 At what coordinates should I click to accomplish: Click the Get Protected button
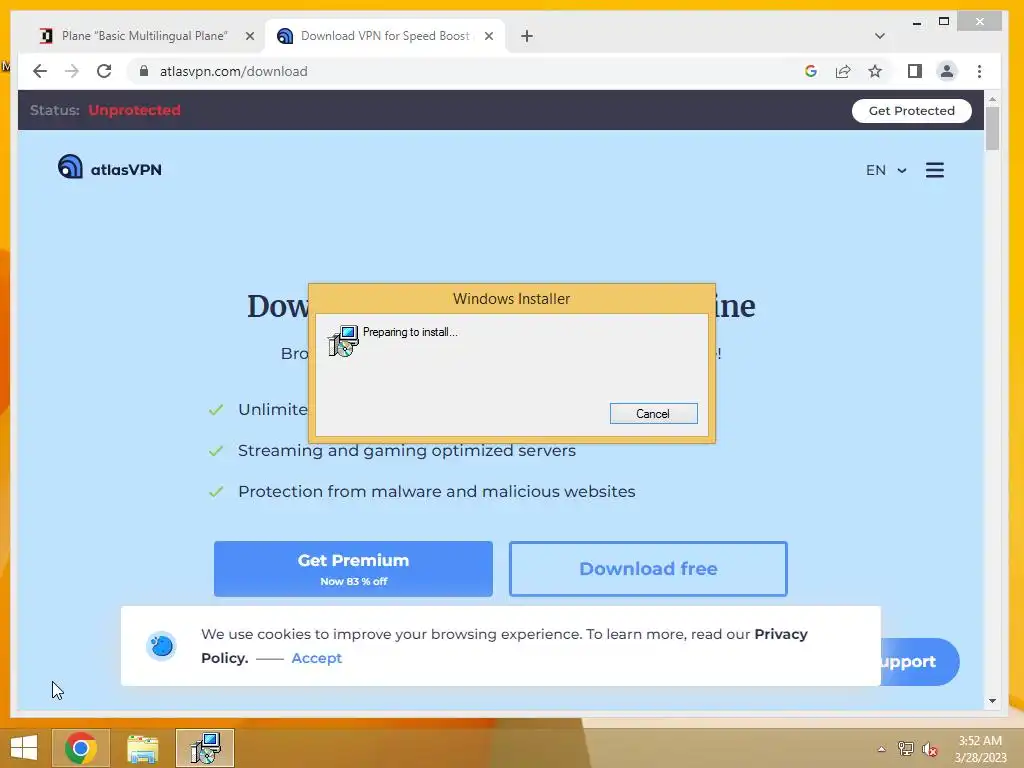click(x=912, y=111)
